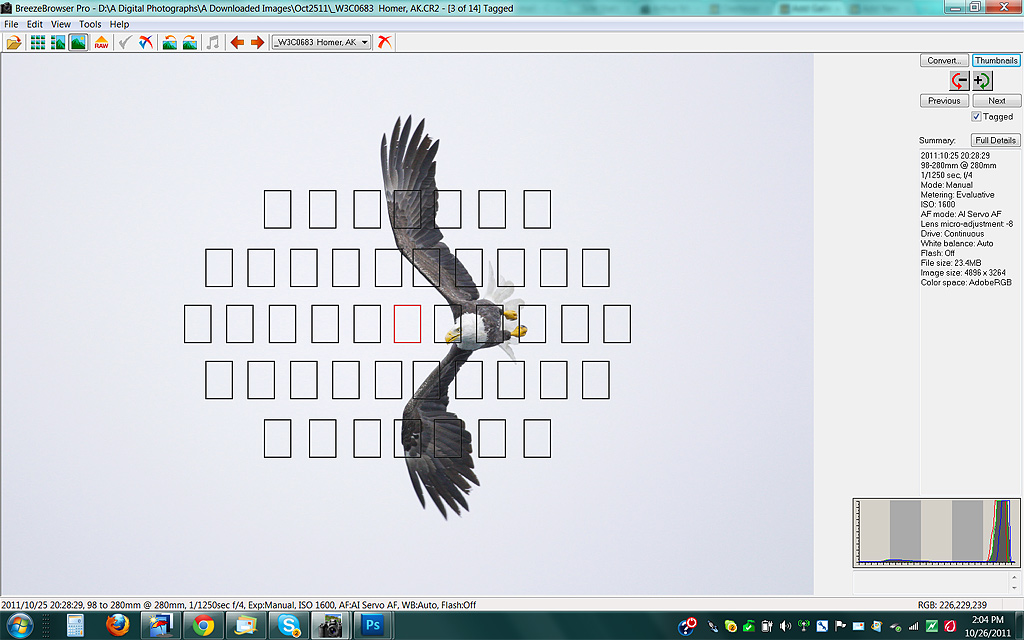Switch to BreezeBrowser camera taskbar icon
The height and width of the screenshot is (640, 1024).
click(330, 626)
